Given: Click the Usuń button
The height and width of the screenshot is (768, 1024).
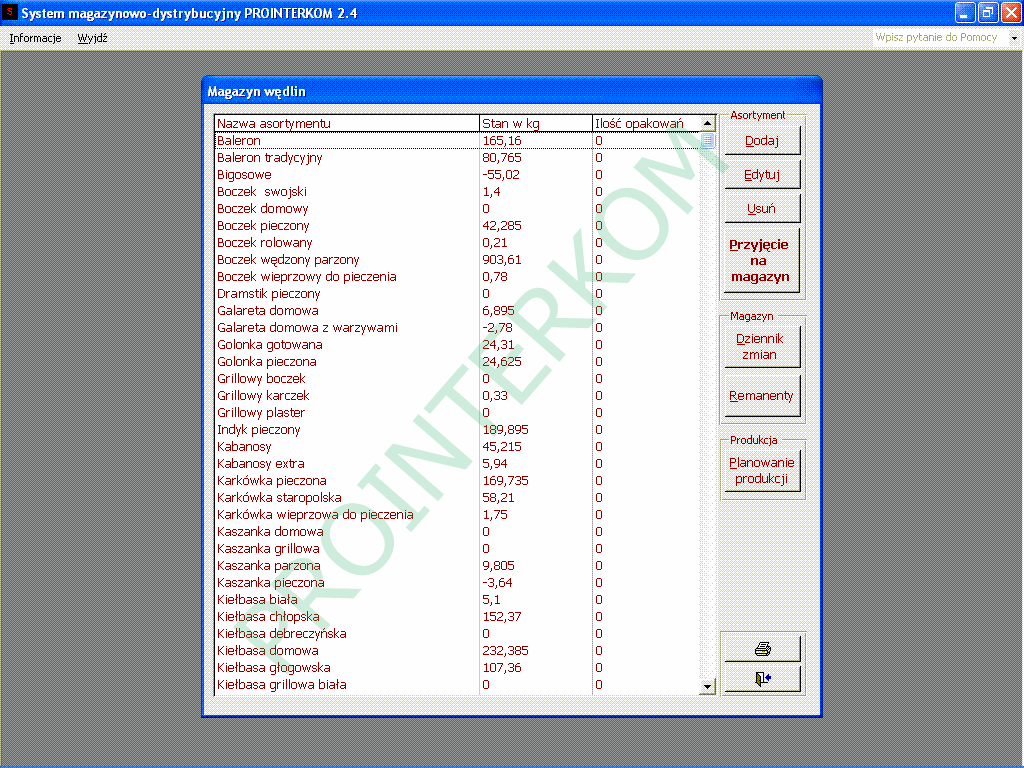Looking at the screenshot, I should 761,209.
